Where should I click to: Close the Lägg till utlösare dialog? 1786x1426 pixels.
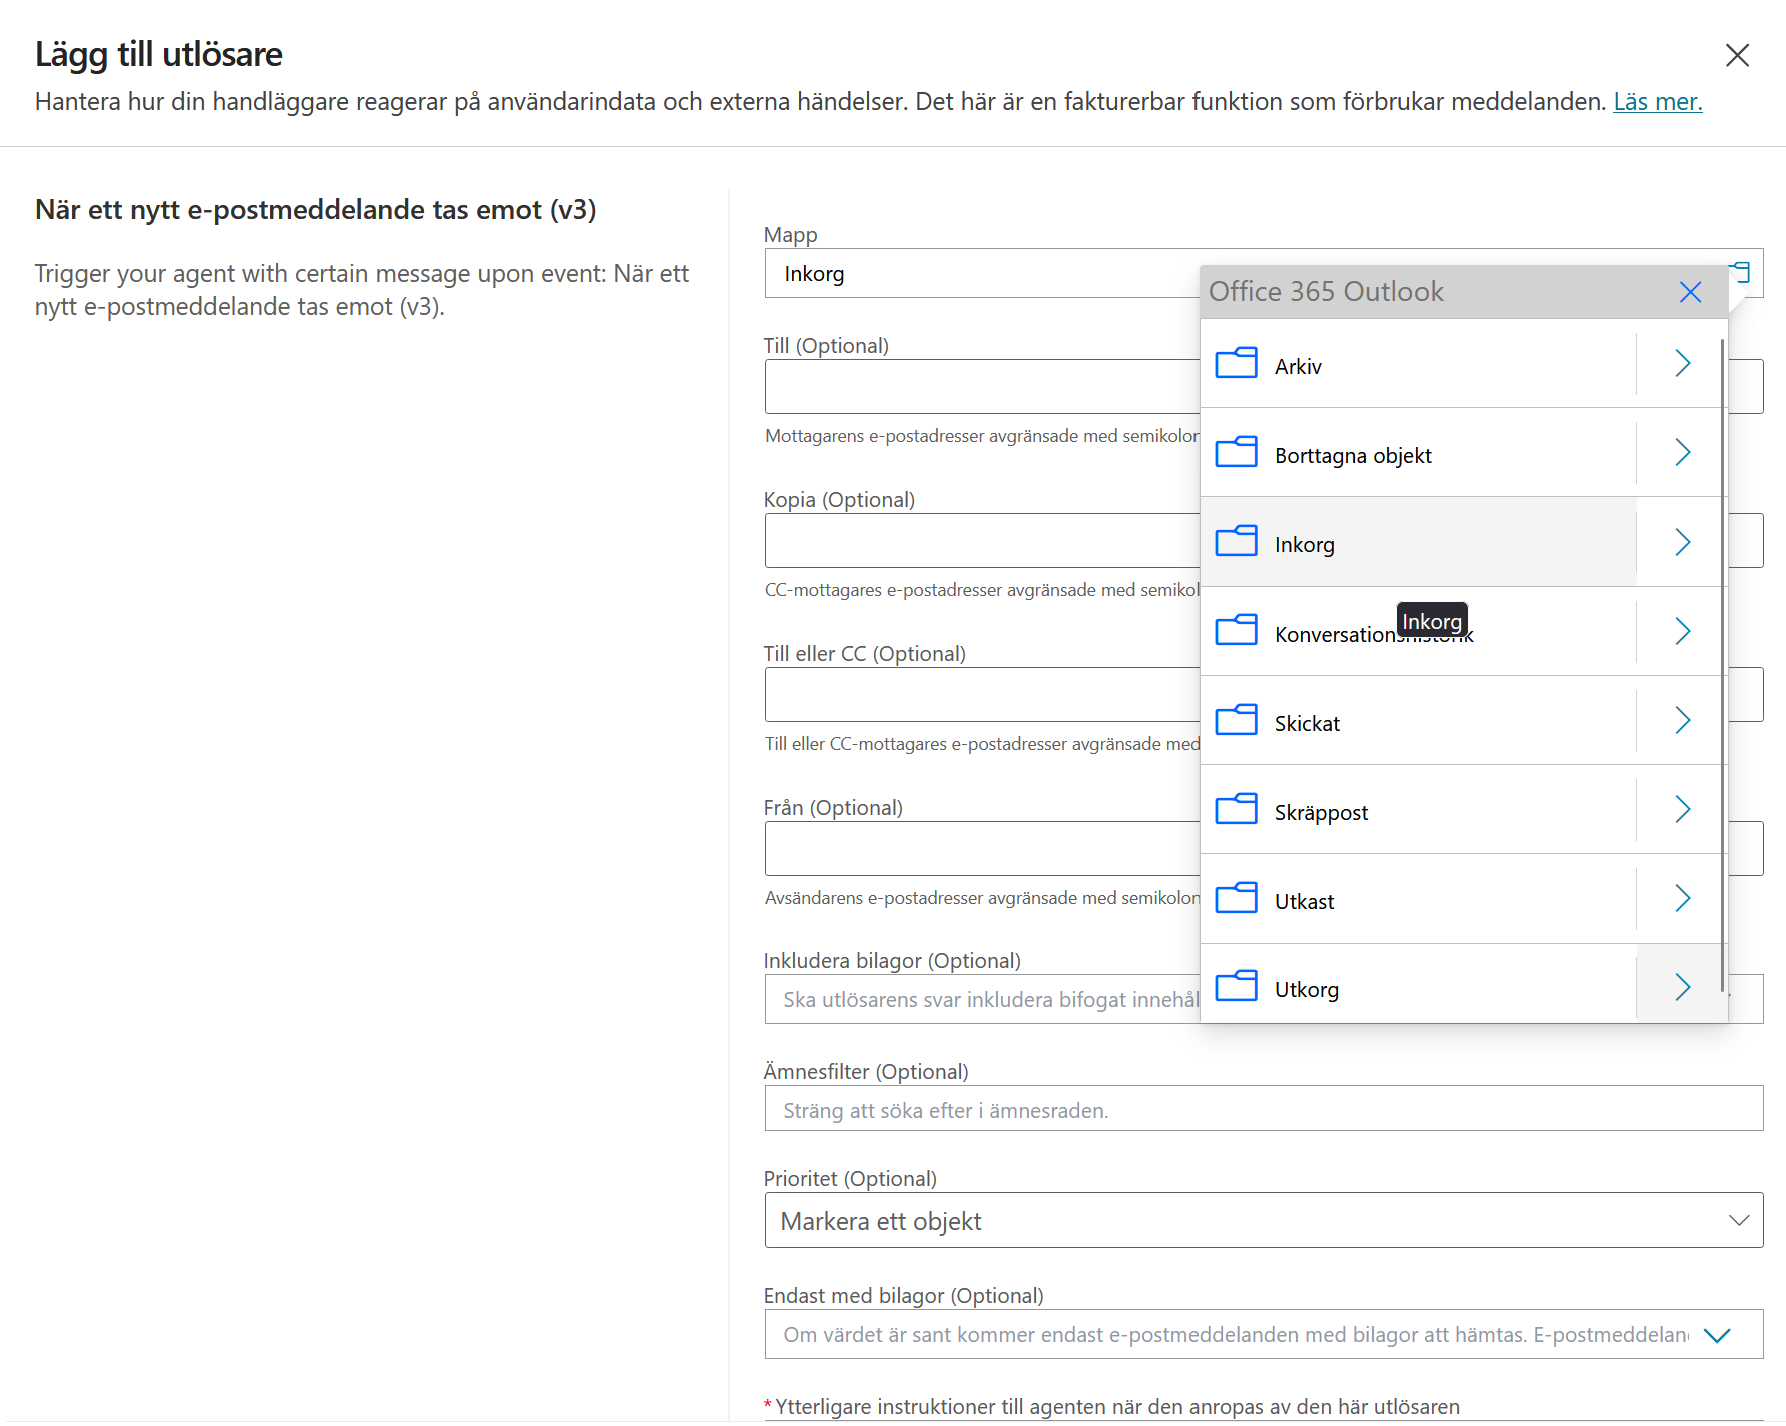pos(1737,55)
